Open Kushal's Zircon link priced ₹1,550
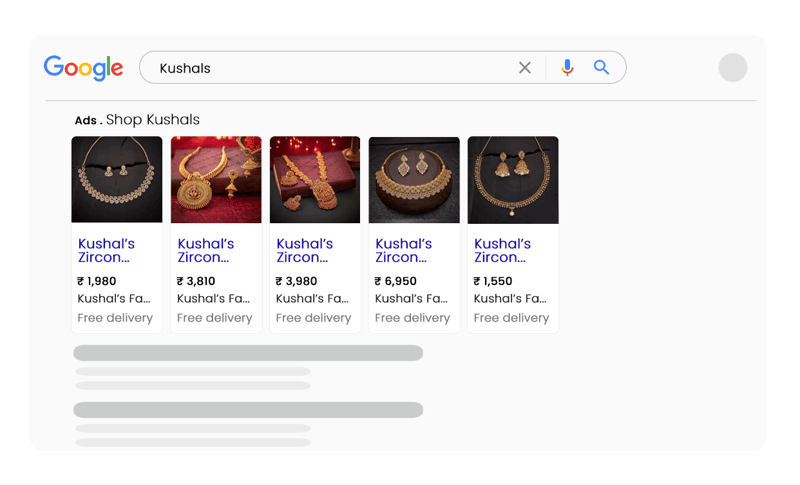The height and width of the screenshot is (485, 800). pyautogui.click(x=502, y=250)
